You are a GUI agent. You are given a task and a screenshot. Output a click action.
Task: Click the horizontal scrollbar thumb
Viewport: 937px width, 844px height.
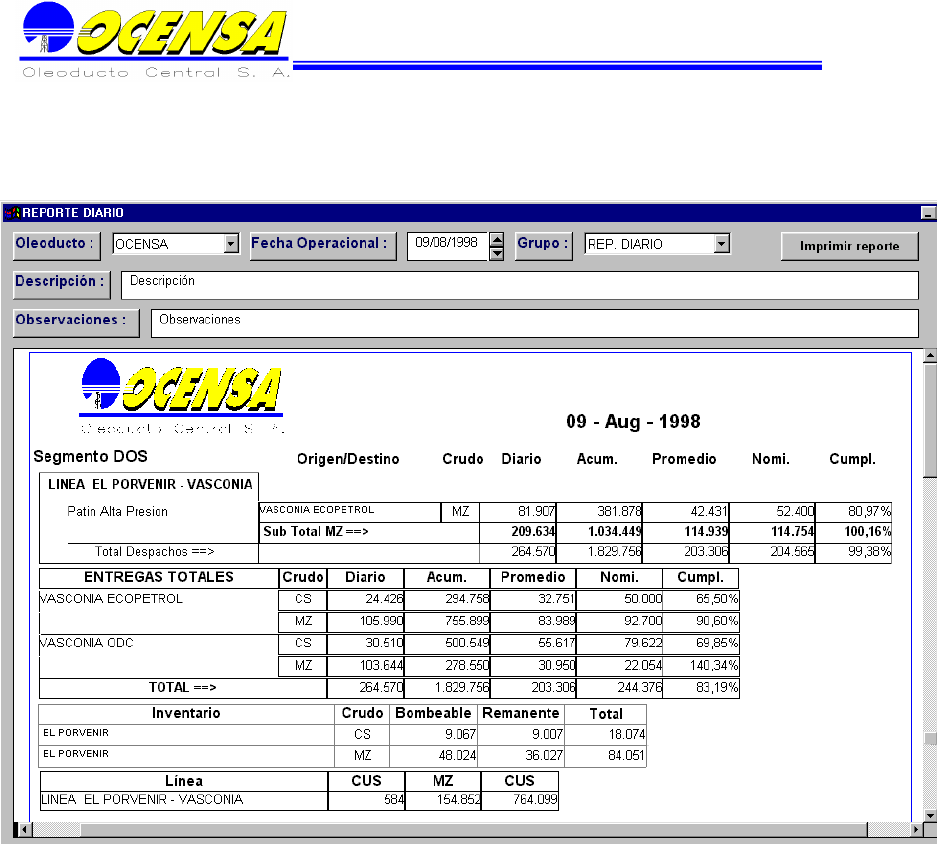click(473, 829)
